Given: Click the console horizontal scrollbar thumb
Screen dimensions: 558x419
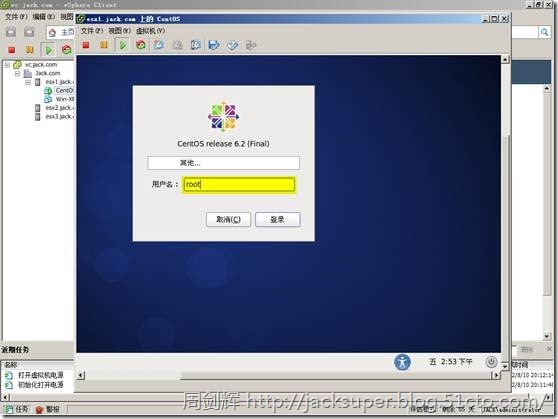Looking at the screenshot, I should [x=336, y=376].
